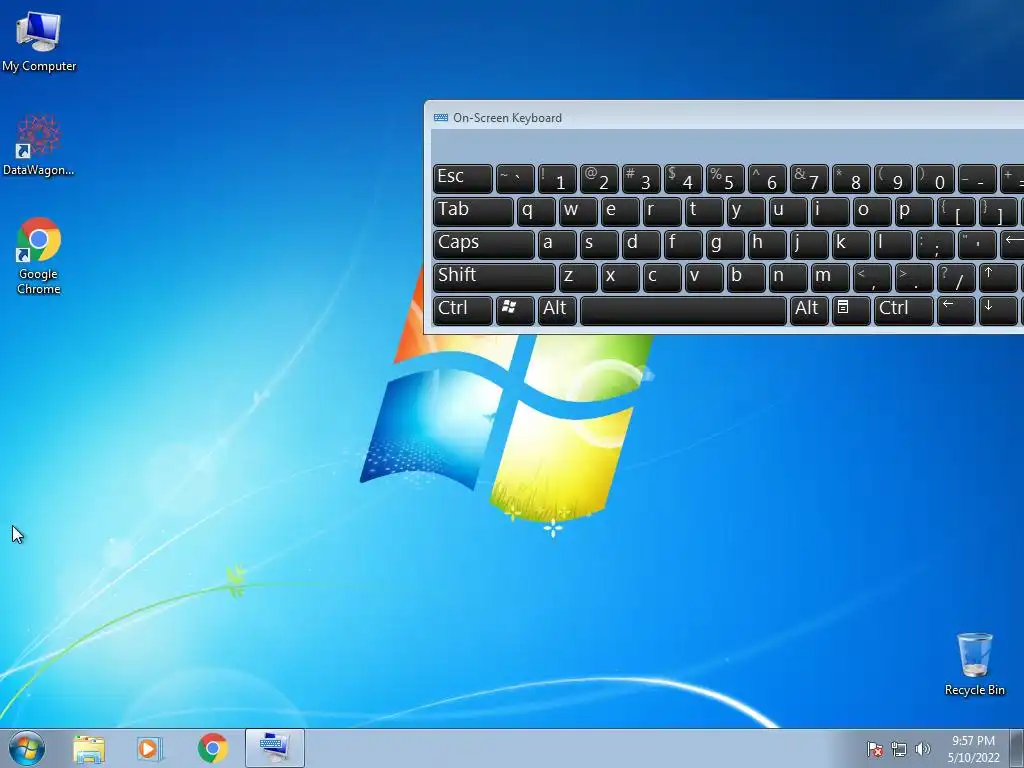Tap the p key

coord(914,212)
